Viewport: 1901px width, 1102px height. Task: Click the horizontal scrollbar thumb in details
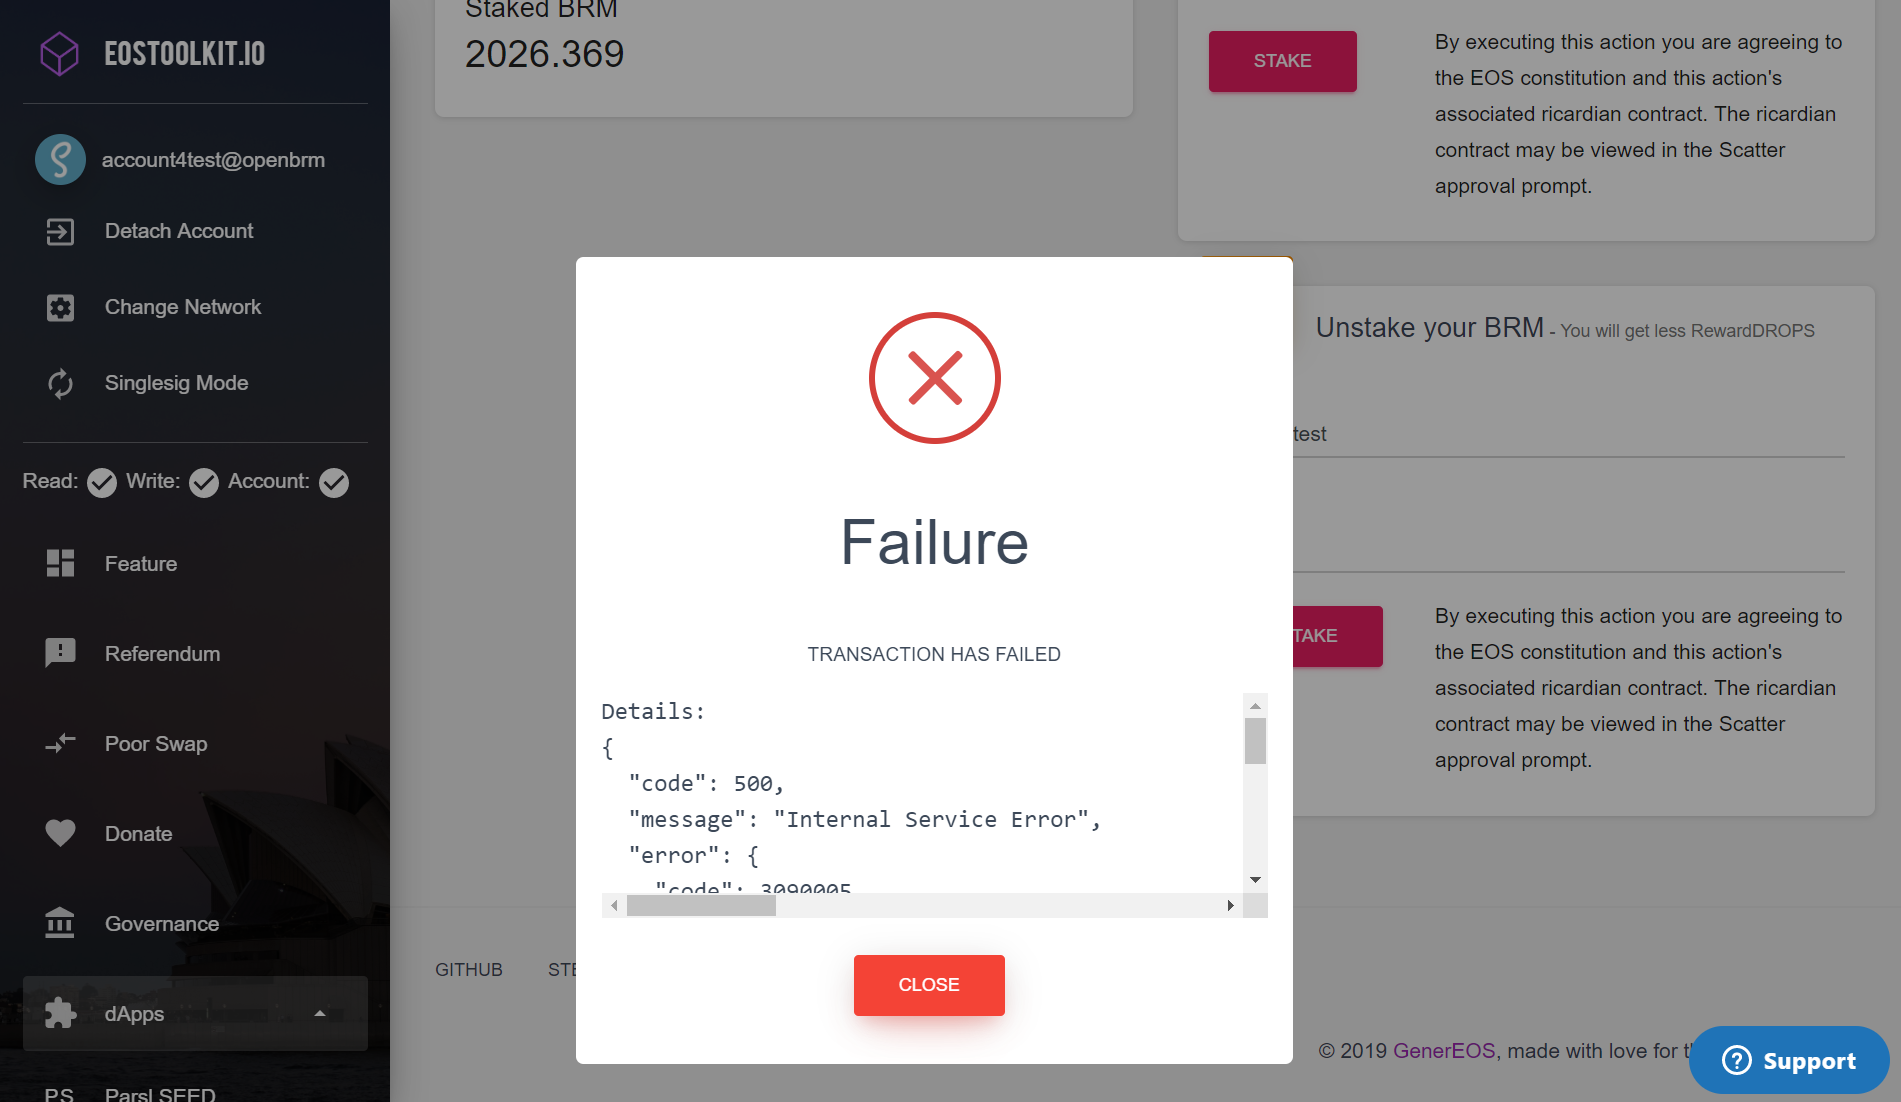(x=701, y=906)
